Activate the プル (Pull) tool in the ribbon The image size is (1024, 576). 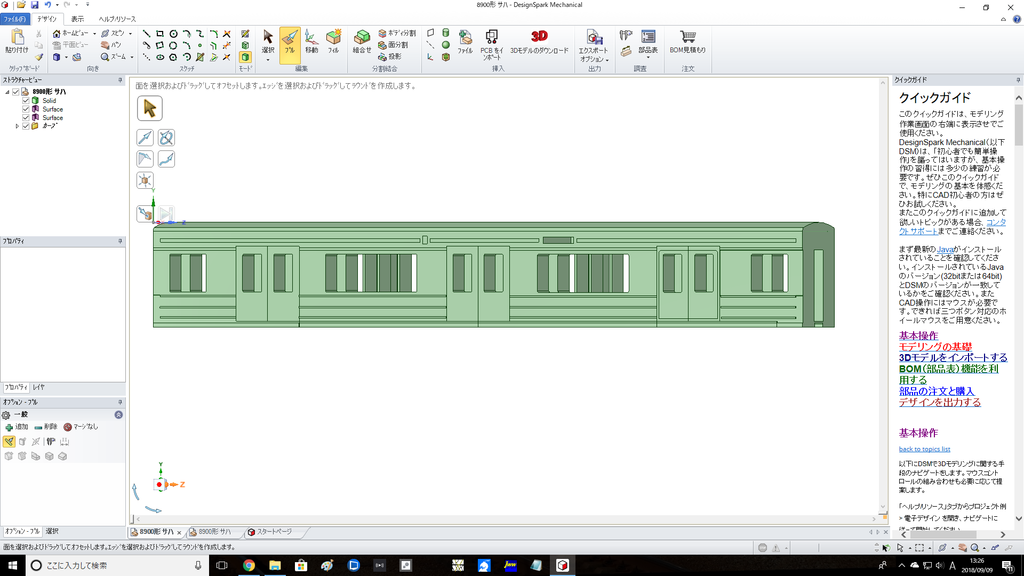click(290, 44)
